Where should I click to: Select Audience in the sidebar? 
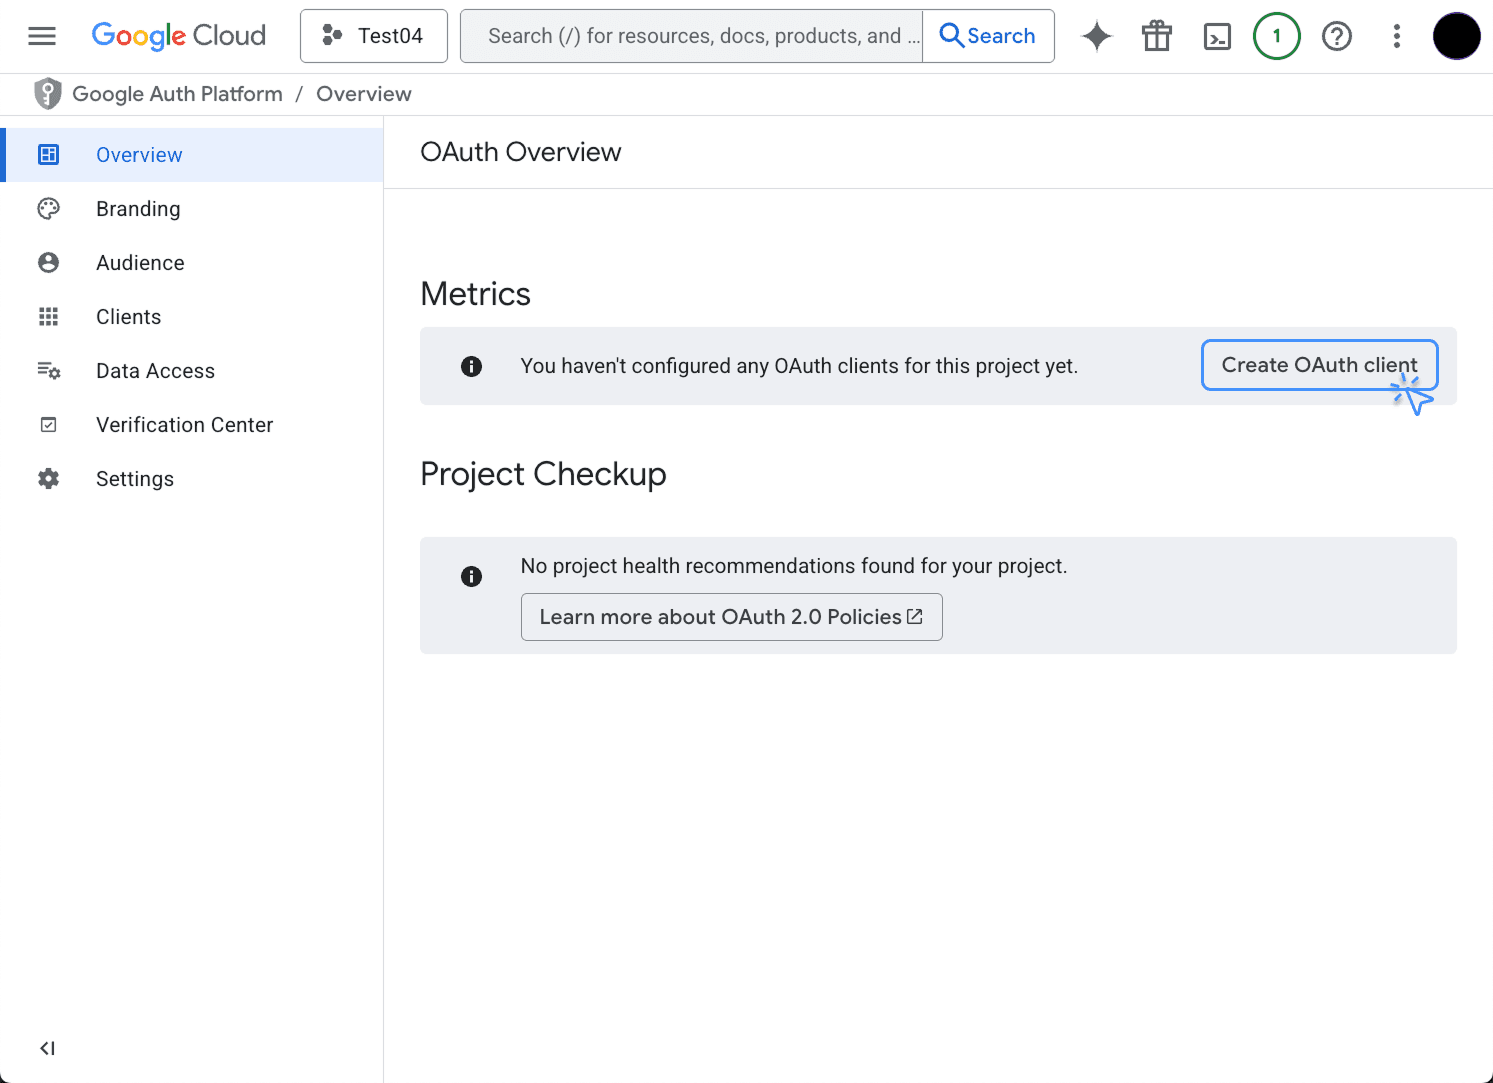point(140,263)
